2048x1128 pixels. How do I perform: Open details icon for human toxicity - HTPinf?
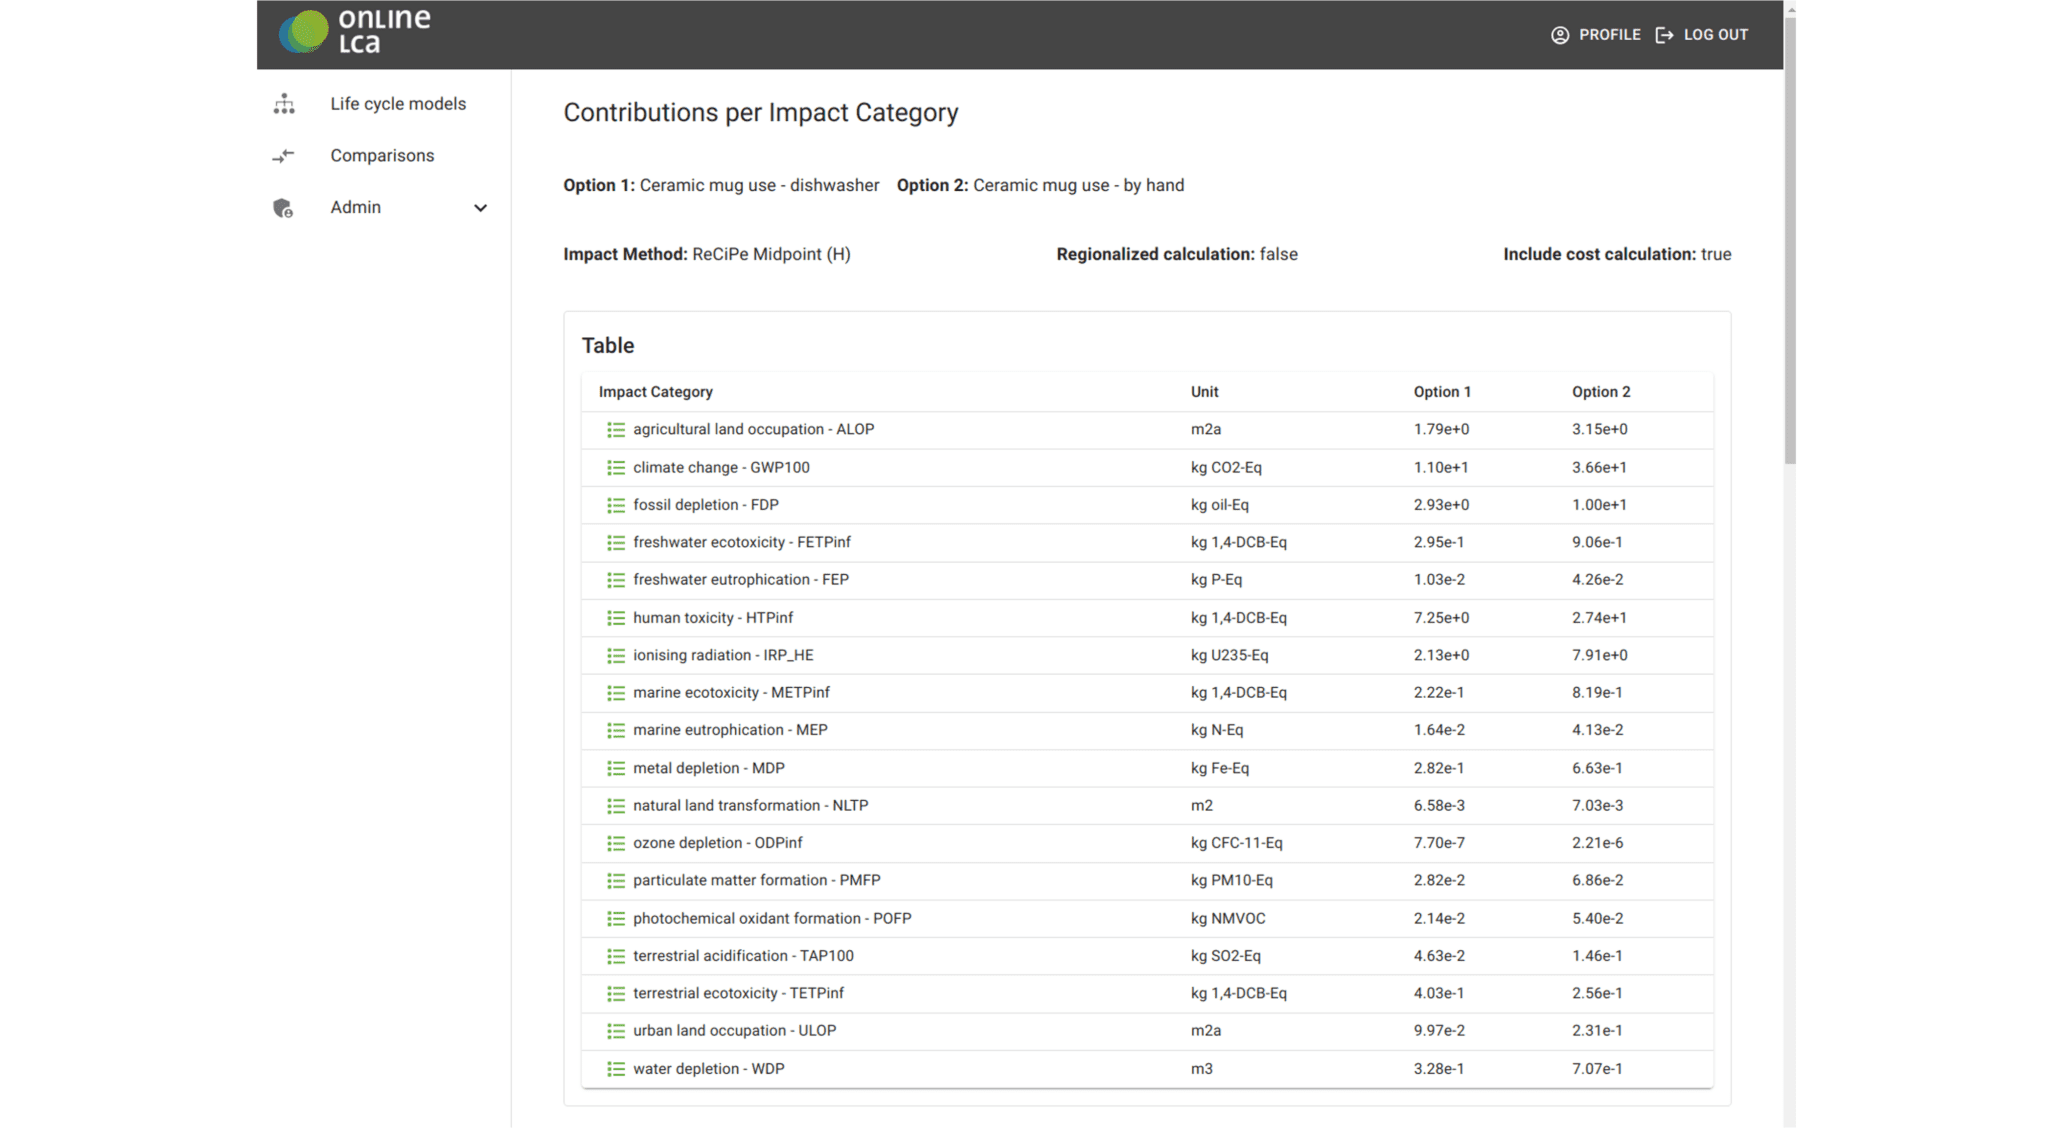pyautogui.click(x=615, y=618)
